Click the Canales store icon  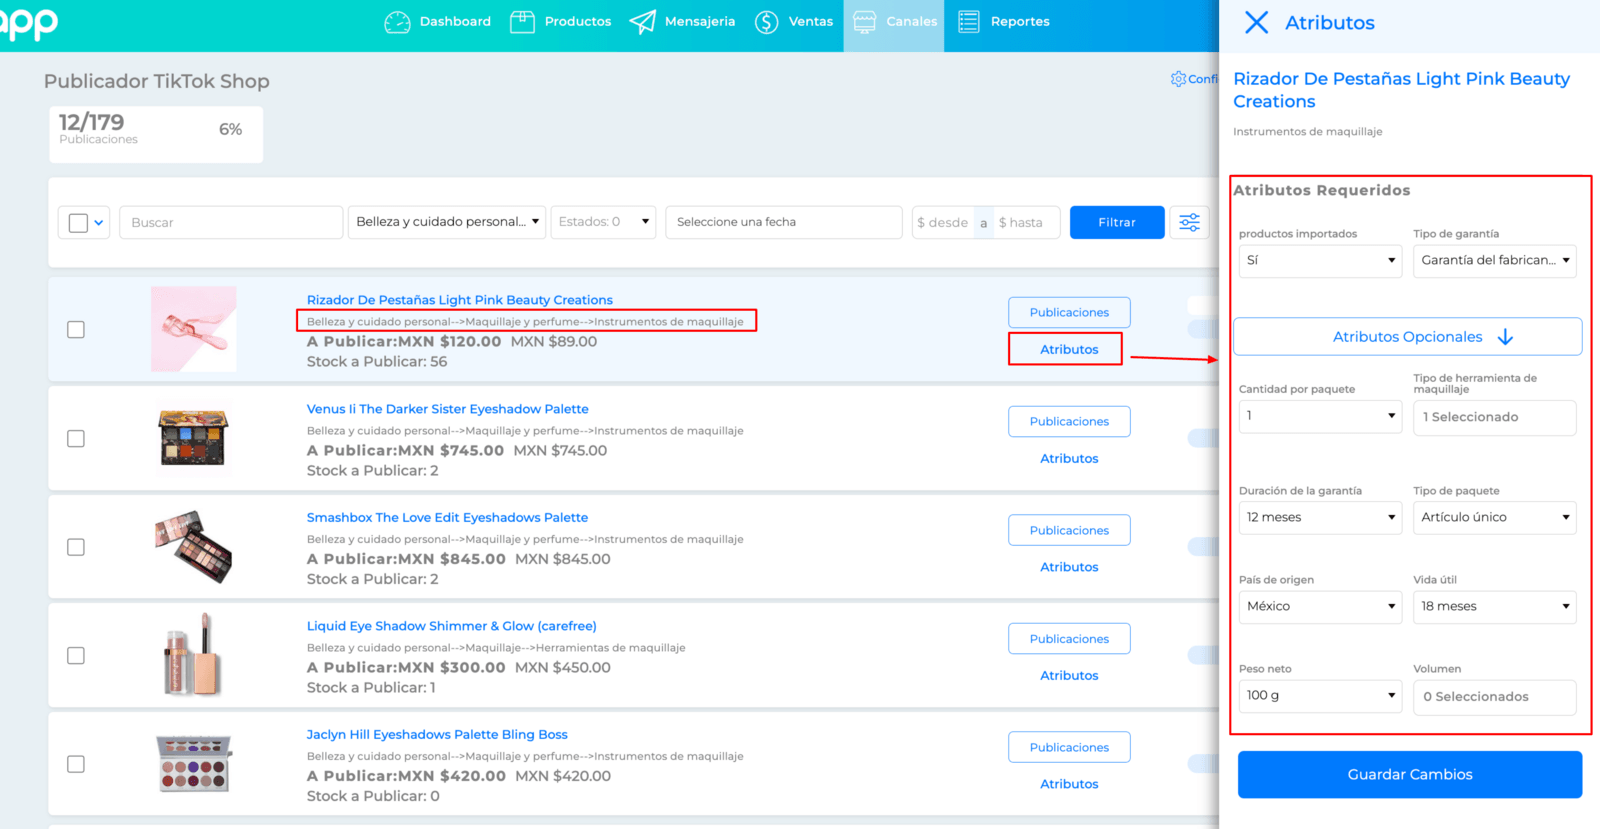click(x=865, y=22)
